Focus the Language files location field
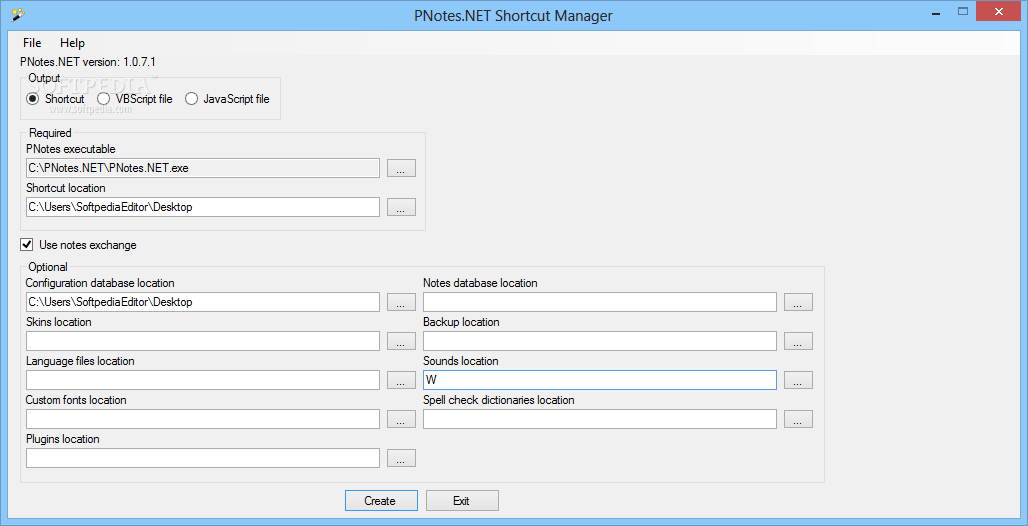Screen dimensions: 1028x526 tap(203, 380)
